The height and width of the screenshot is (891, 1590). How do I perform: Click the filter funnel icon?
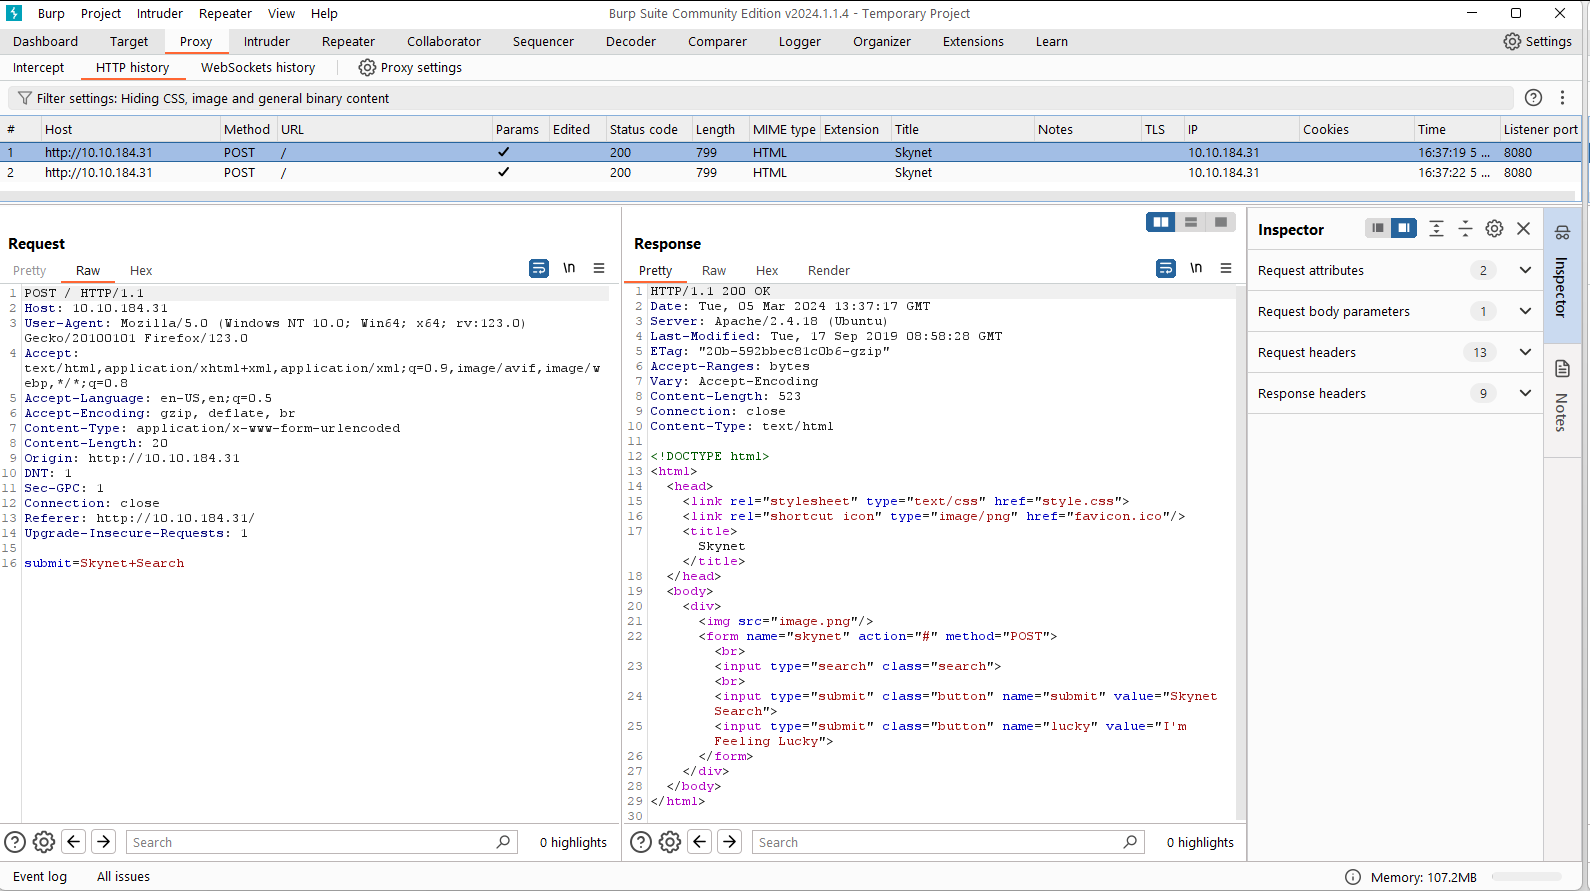coord(23,98)
